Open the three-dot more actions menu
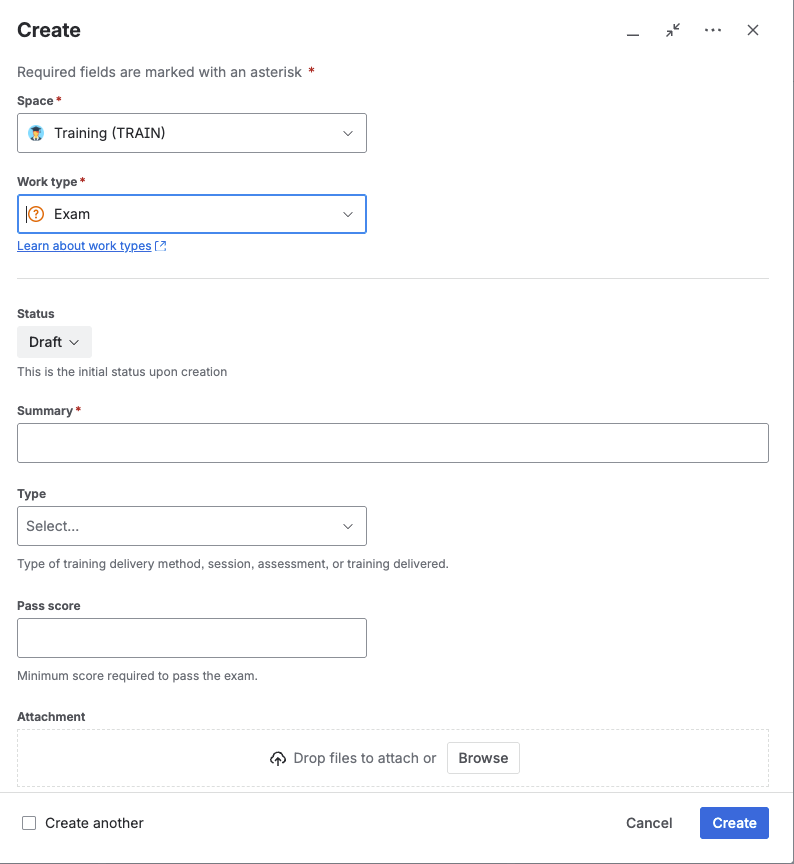794x864 pixels. 713,30
